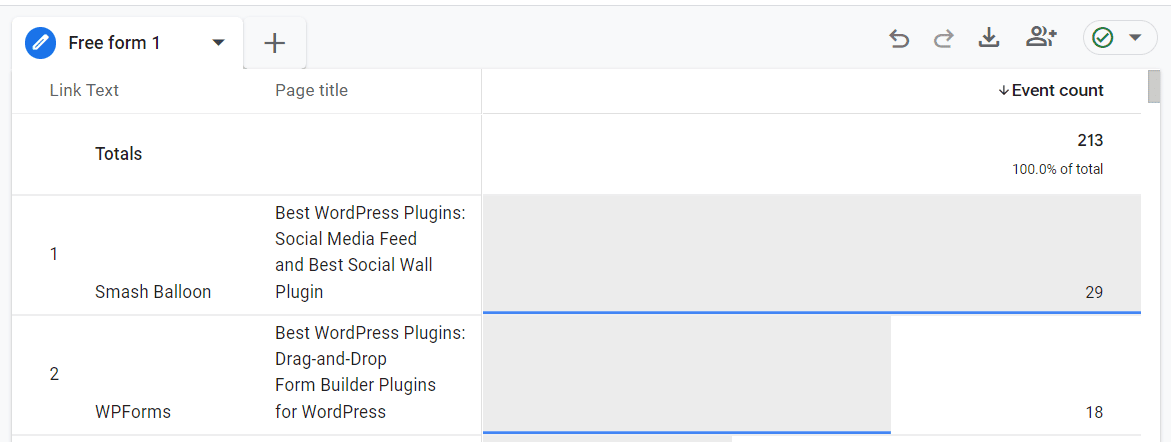This screenshot has height=442, width=1171.
Task: Add a new tab with plus icon
Action: (274, 43)
